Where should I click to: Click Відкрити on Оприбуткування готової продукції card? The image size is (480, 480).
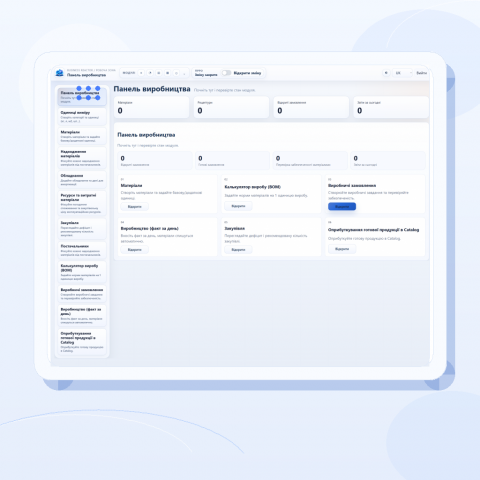(x=342, y=249)
